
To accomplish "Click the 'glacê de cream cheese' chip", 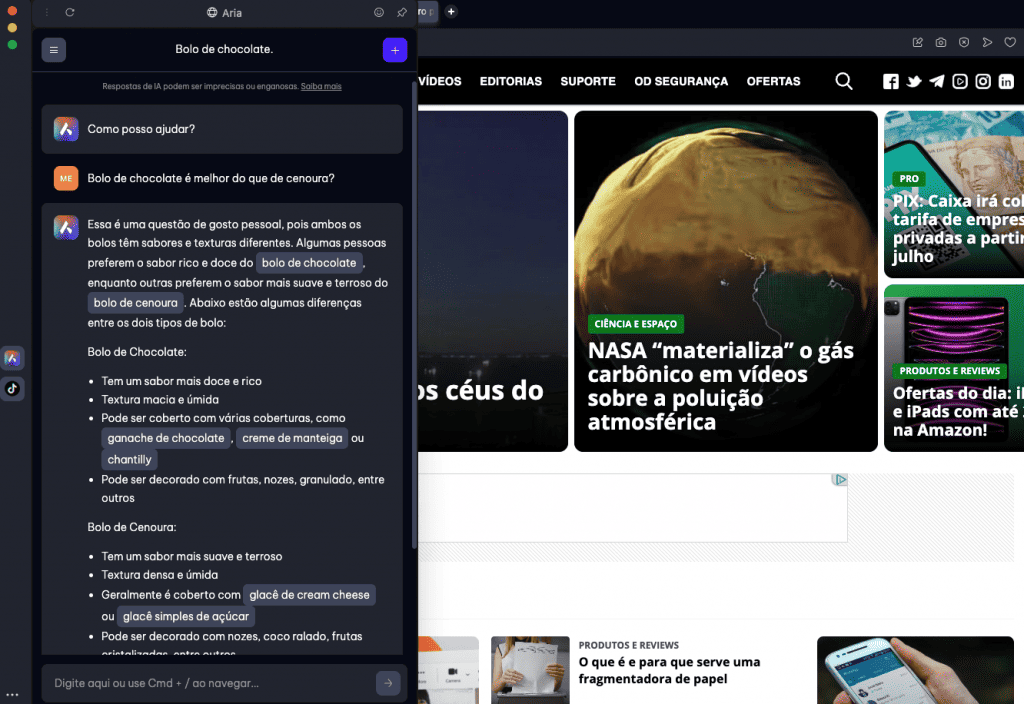I will [x=310, y=595].
